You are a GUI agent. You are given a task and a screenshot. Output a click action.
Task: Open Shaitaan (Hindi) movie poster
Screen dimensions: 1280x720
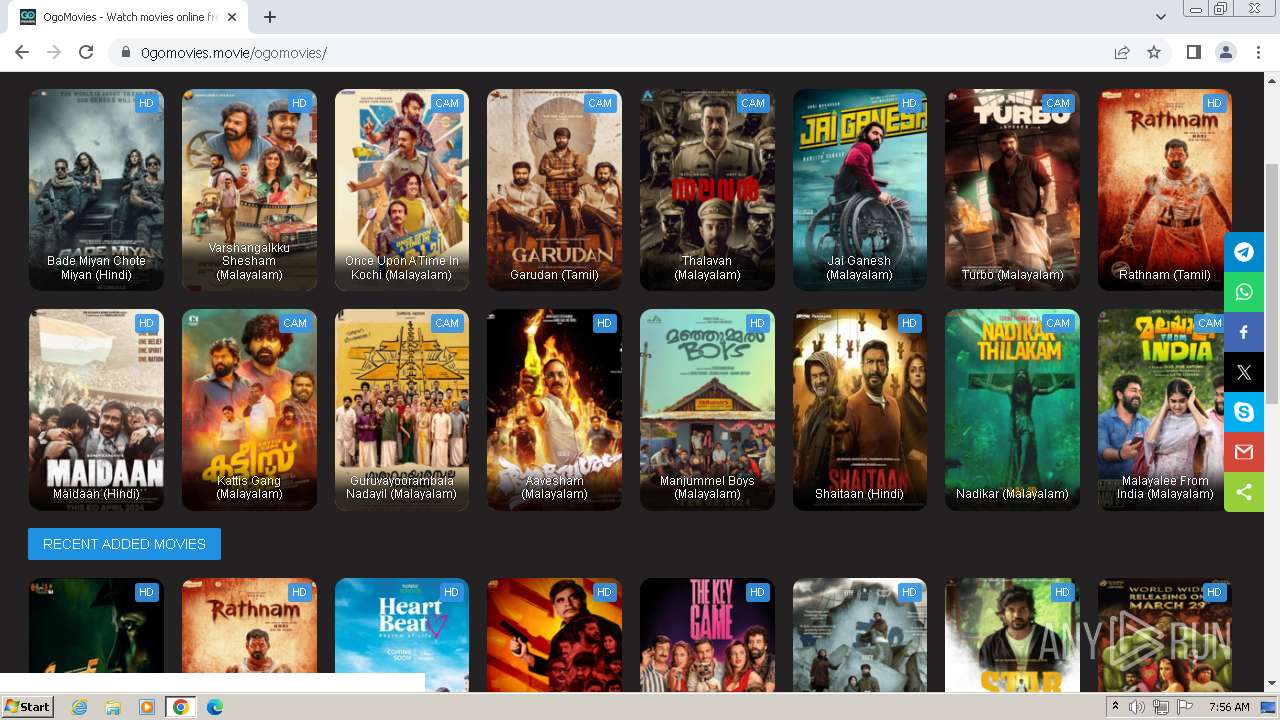[x=860, y=410]
